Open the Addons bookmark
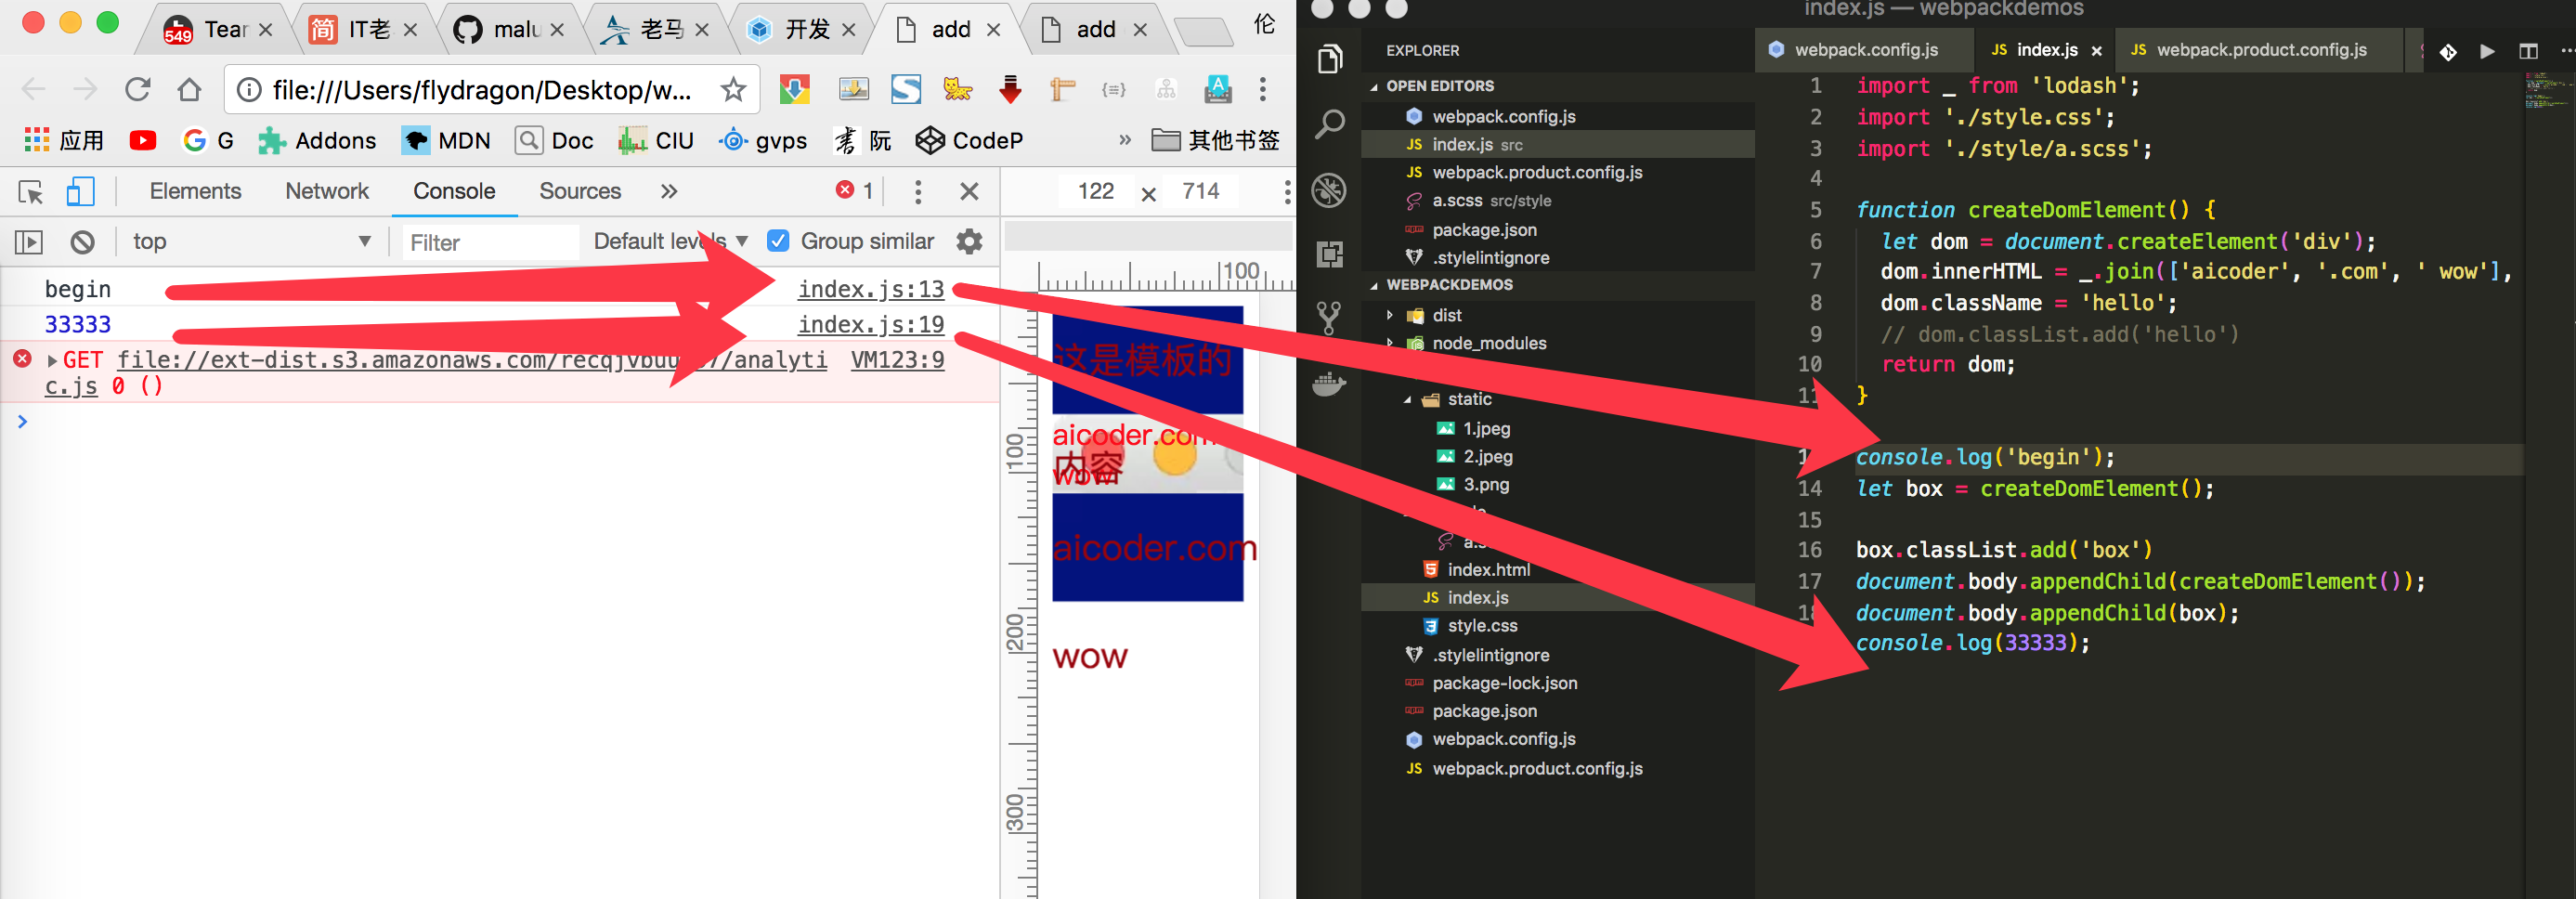Screen dimensions: 2576x899 tap(317, 141)
